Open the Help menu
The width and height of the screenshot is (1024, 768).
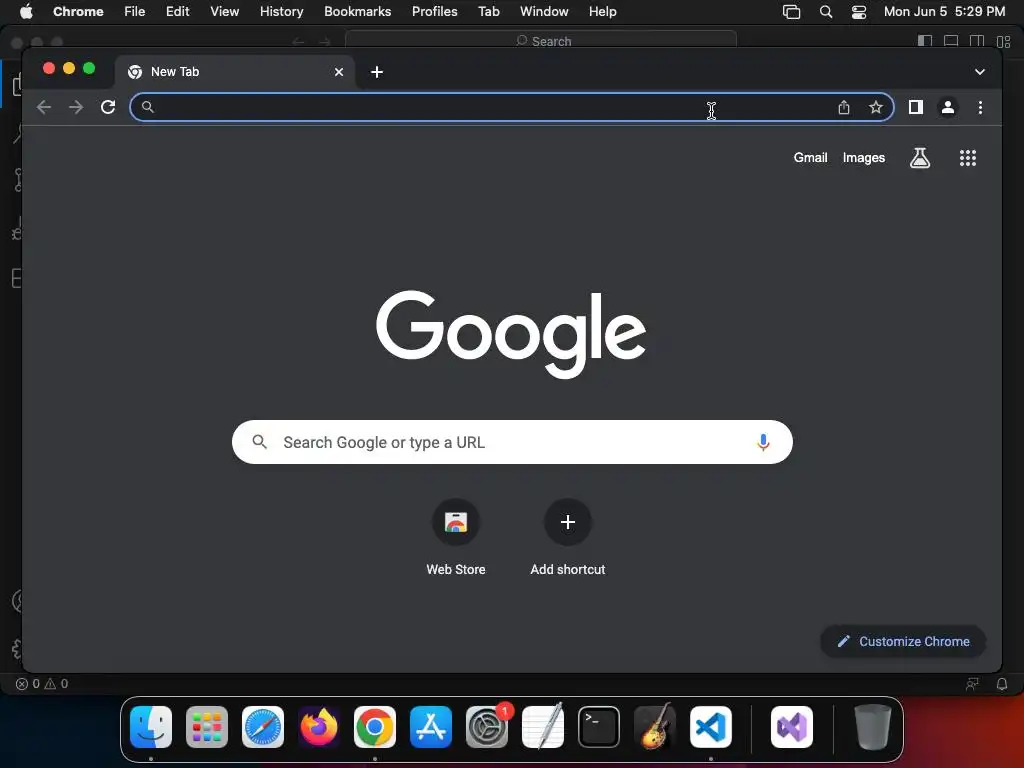point(602,11)
